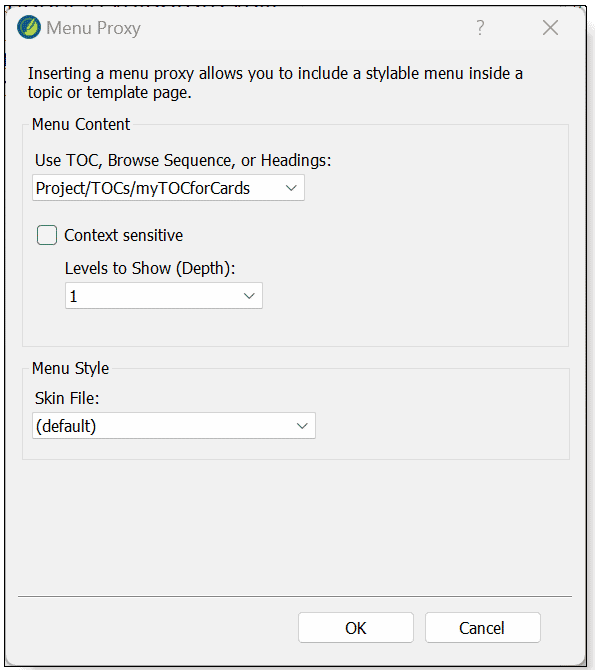Click the menu proxy description text
The width and height of the screenshot is (595, 670).
pos(275,83)
